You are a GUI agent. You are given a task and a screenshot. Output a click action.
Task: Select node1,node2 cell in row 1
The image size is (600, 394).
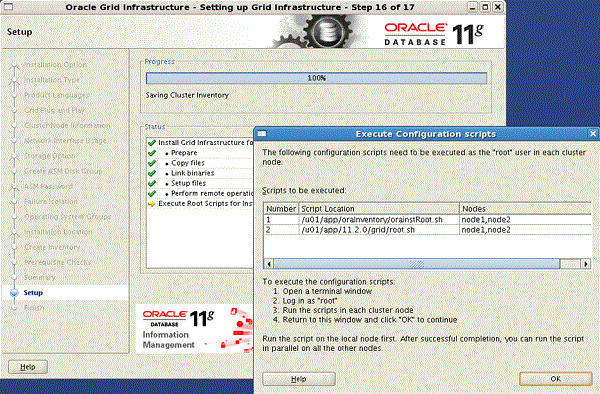tap(525, 220)
